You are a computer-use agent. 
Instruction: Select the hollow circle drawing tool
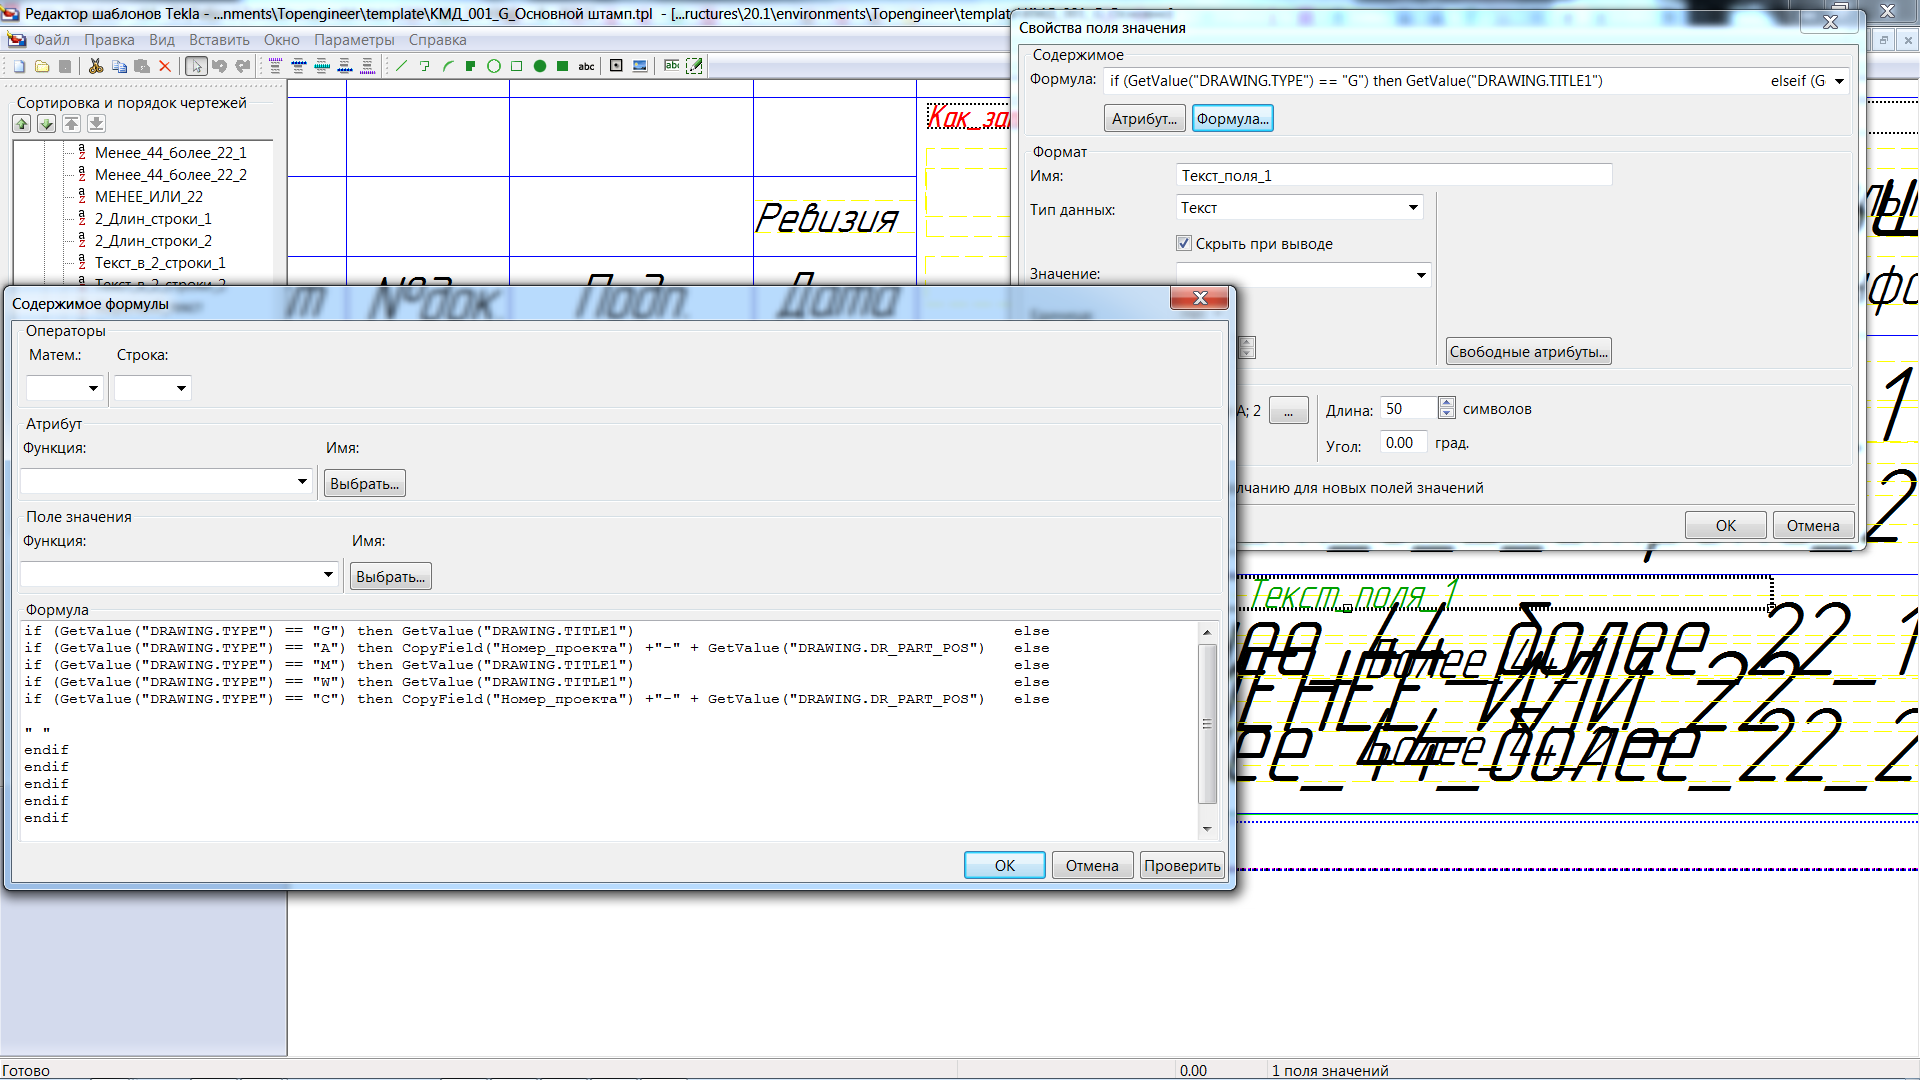tap(493, 66)
